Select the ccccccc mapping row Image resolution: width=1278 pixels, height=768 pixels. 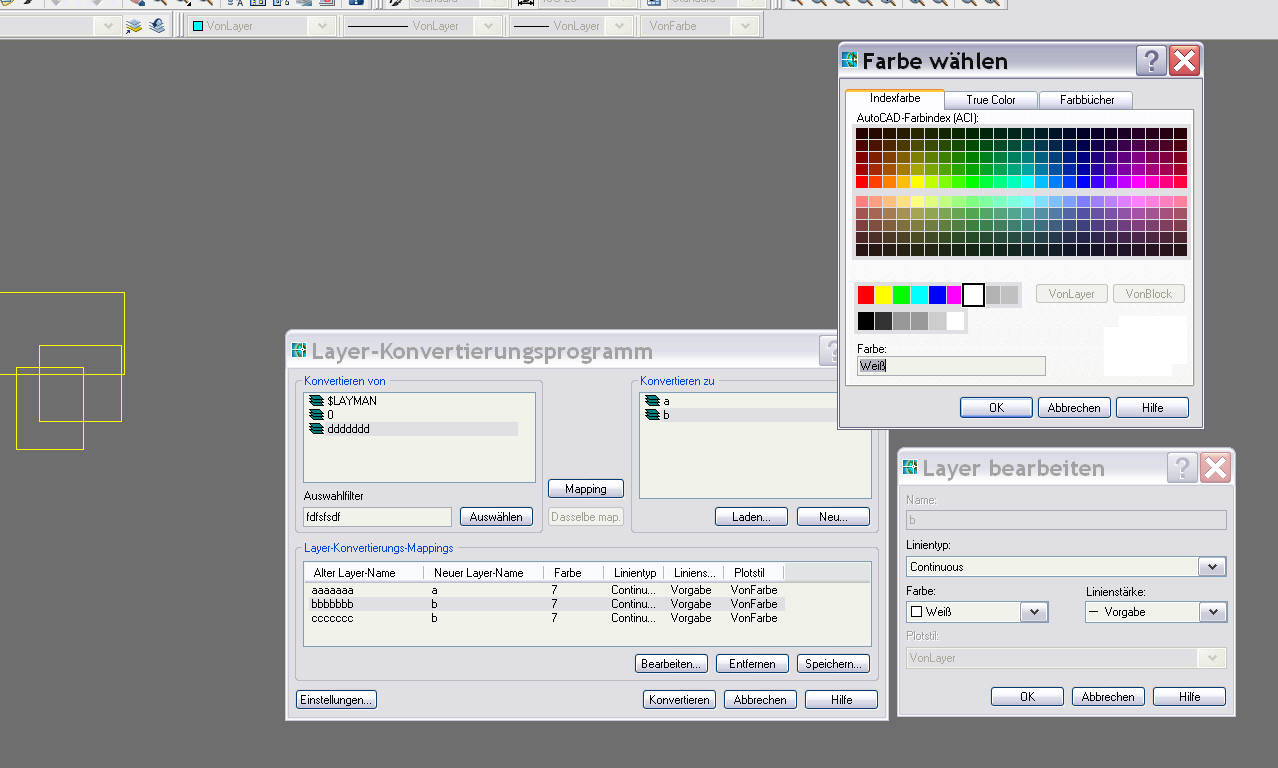[x=544, y=618]
